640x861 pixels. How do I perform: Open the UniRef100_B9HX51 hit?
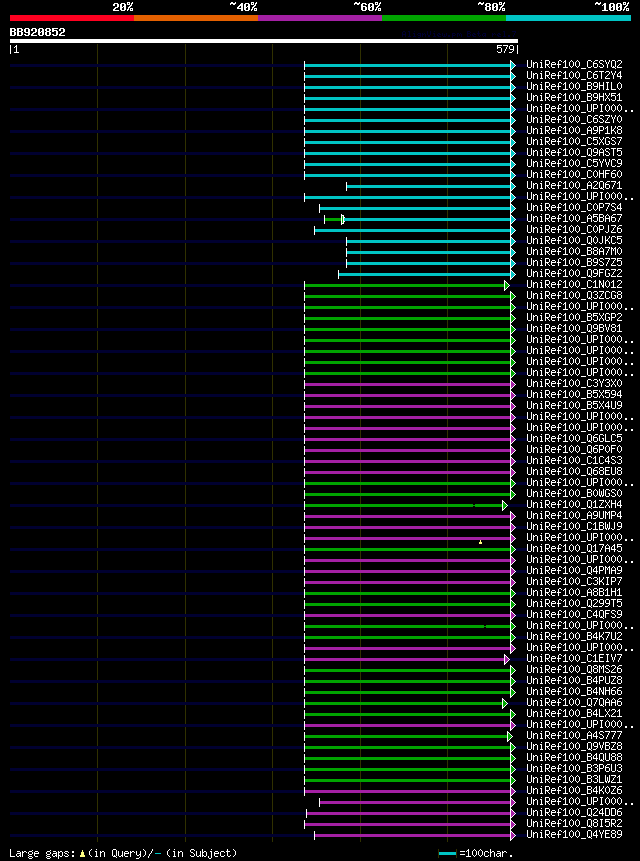(574, 98)
